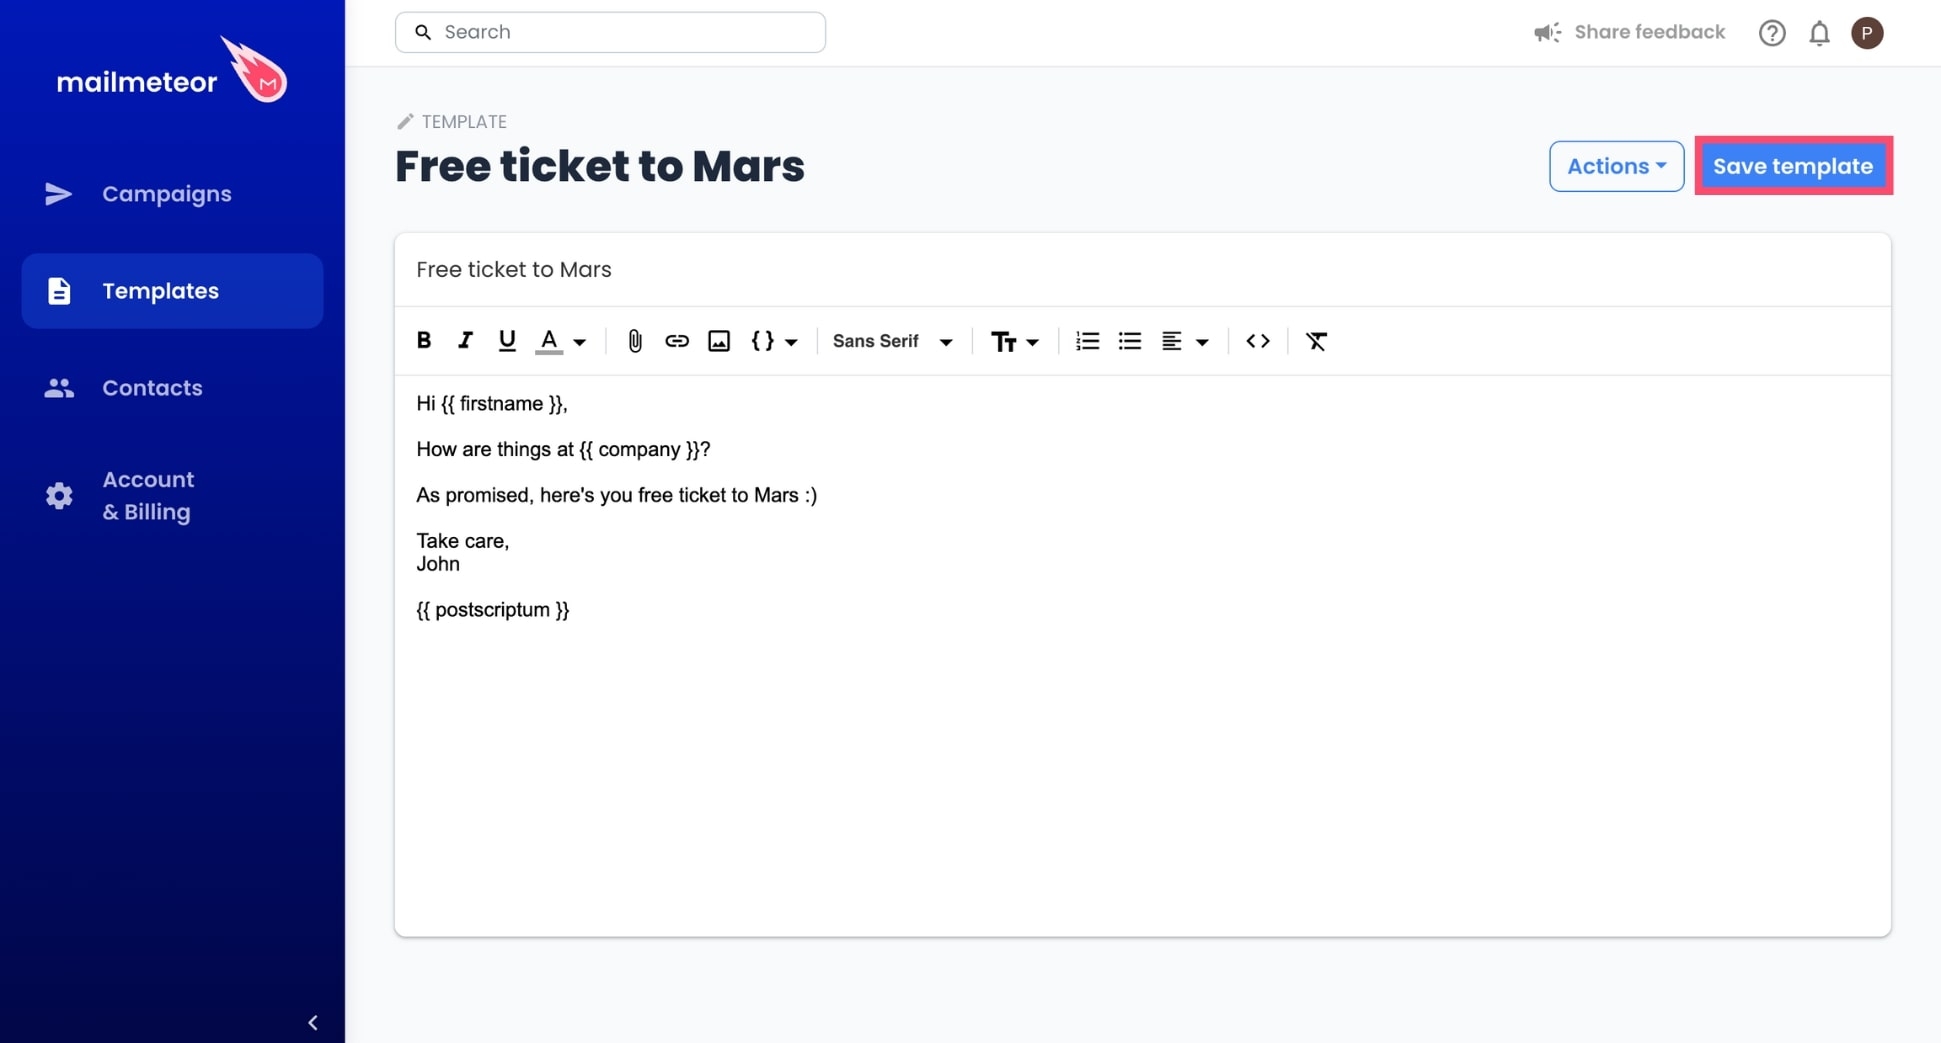1941x1043 pixels.
Task: Collapse the sidebar with the chevron
Action: (x=313, y=1022)
